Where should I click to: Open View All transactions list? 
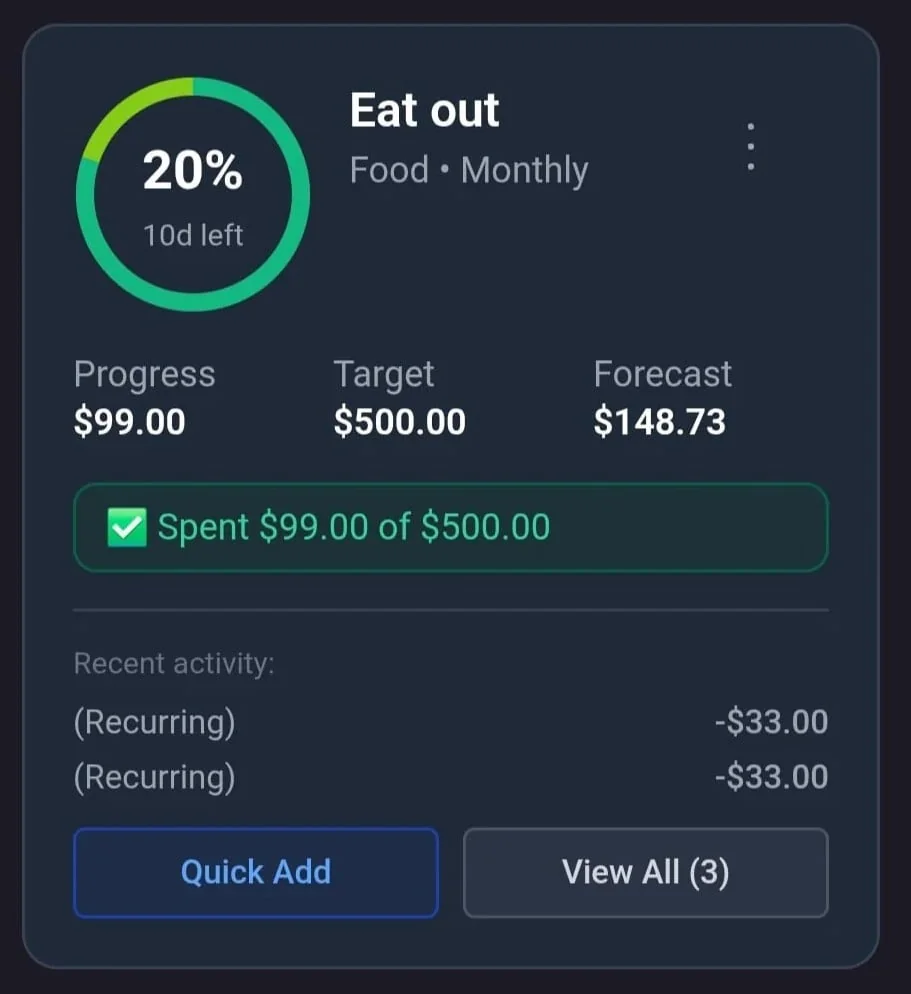tap(645, 872)
